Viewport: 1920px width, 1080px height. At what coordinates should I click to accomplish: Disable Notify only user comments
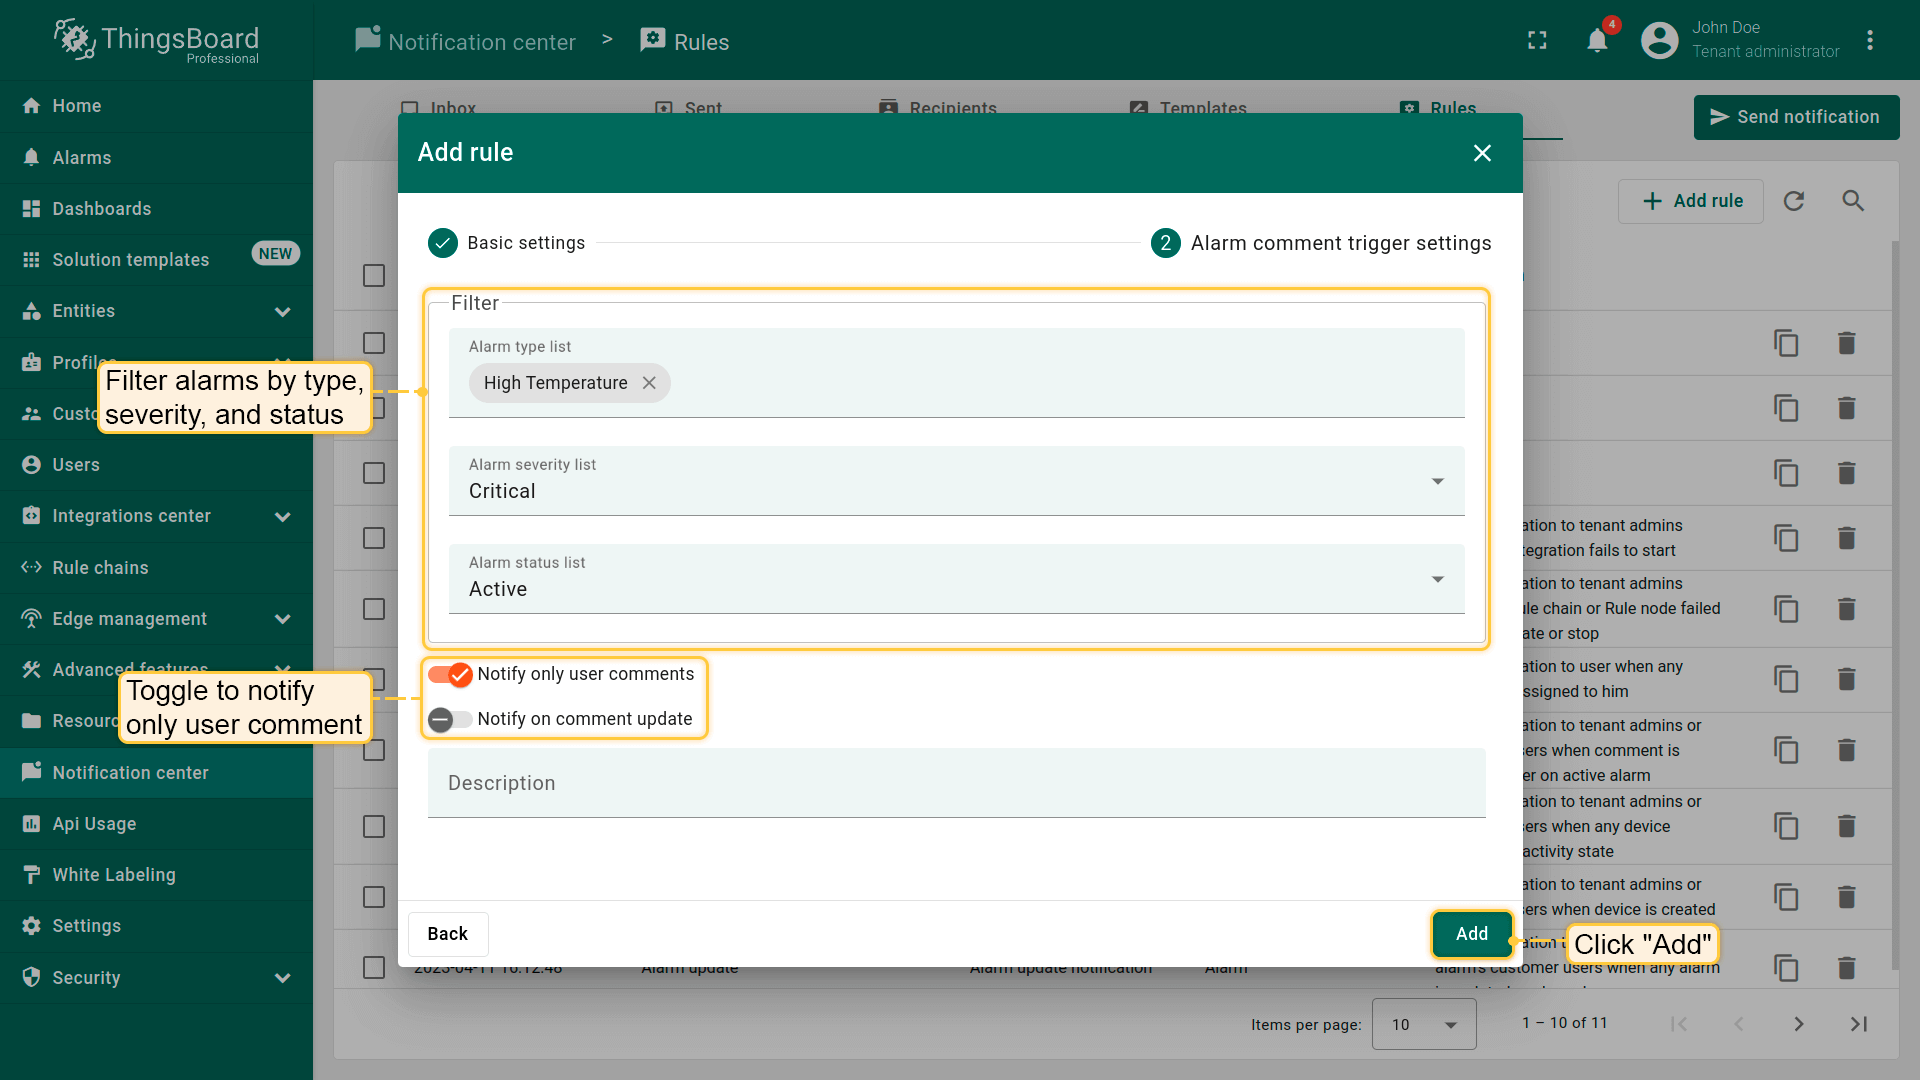(450, 675)
